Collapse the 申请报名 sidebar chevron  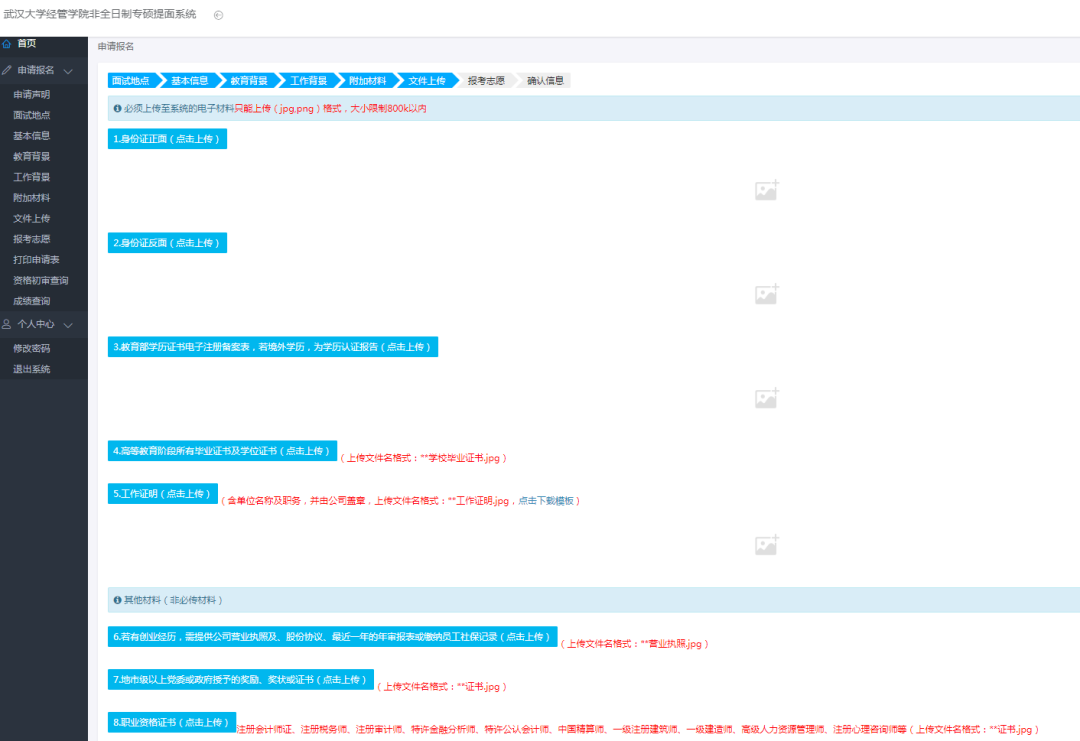click(68, 71)
